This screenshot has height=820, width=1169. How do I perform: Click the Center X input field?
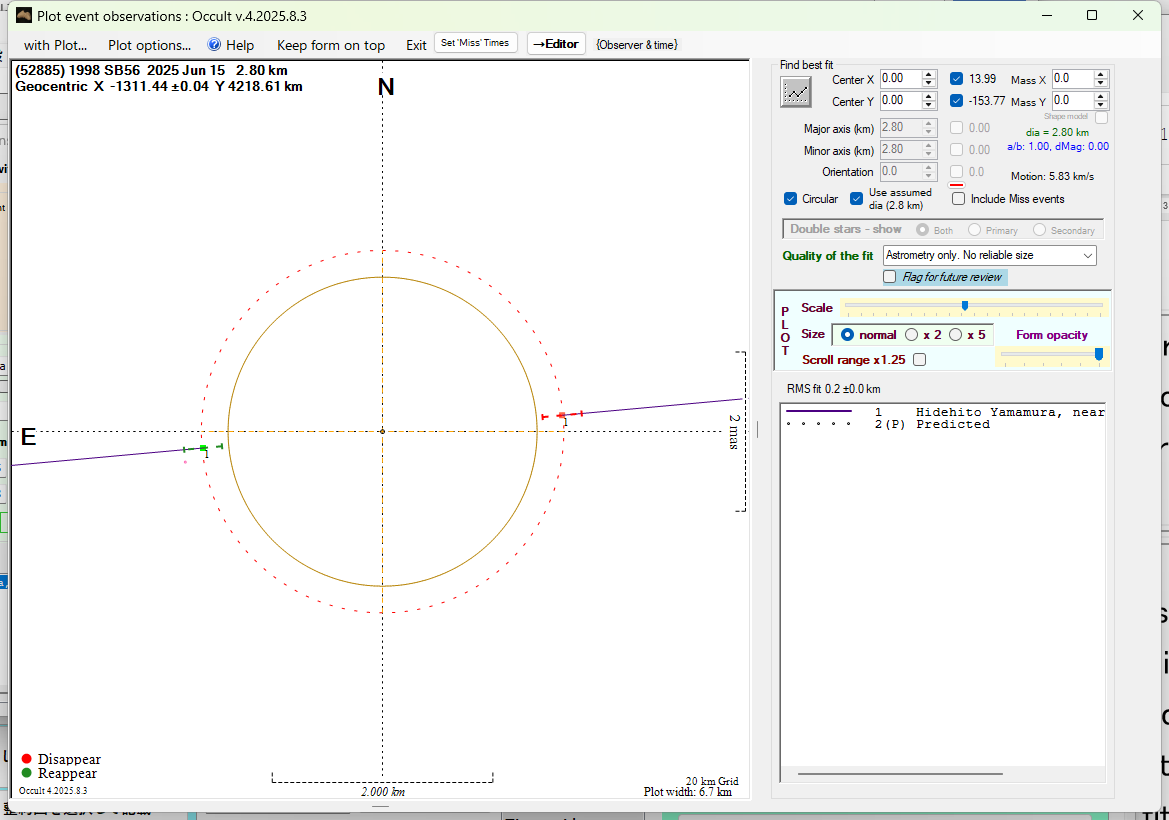click(x=900, y=78)
